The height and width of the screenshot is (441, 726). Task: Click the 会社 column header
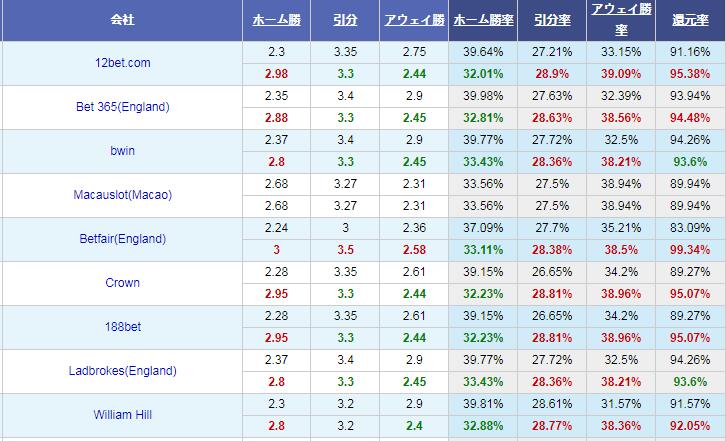tap(122, 20)
